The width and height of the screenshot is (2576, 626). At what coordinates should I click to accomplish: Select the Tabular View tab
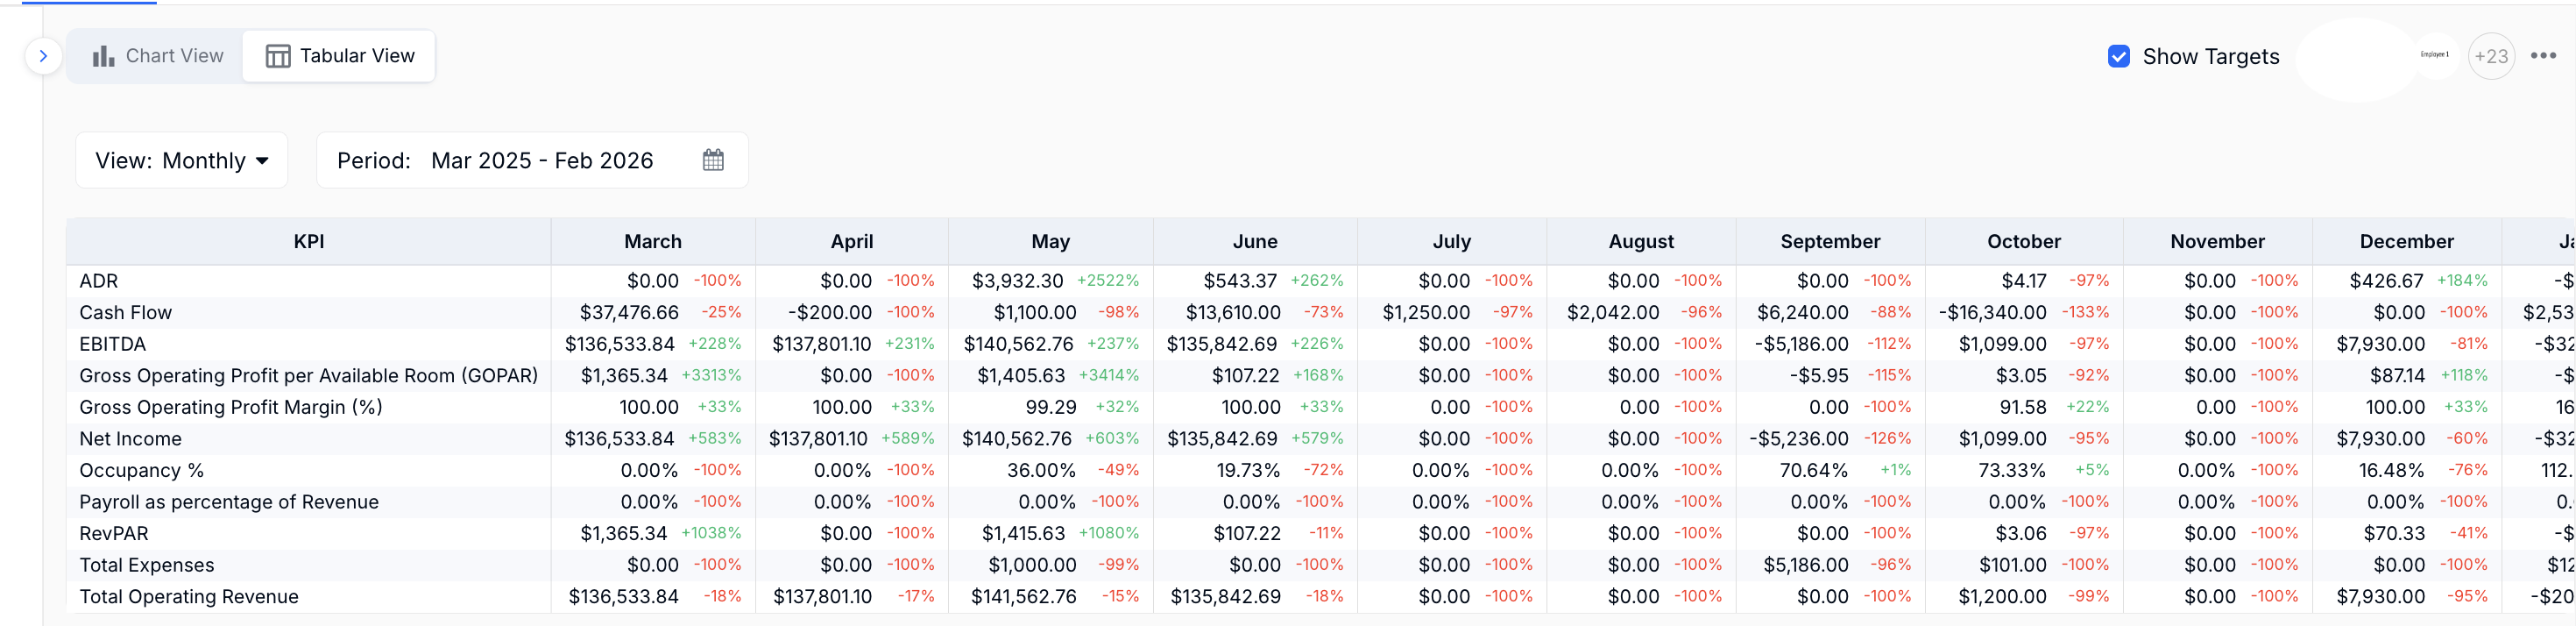pyautogui.click(x=340, y=56)
